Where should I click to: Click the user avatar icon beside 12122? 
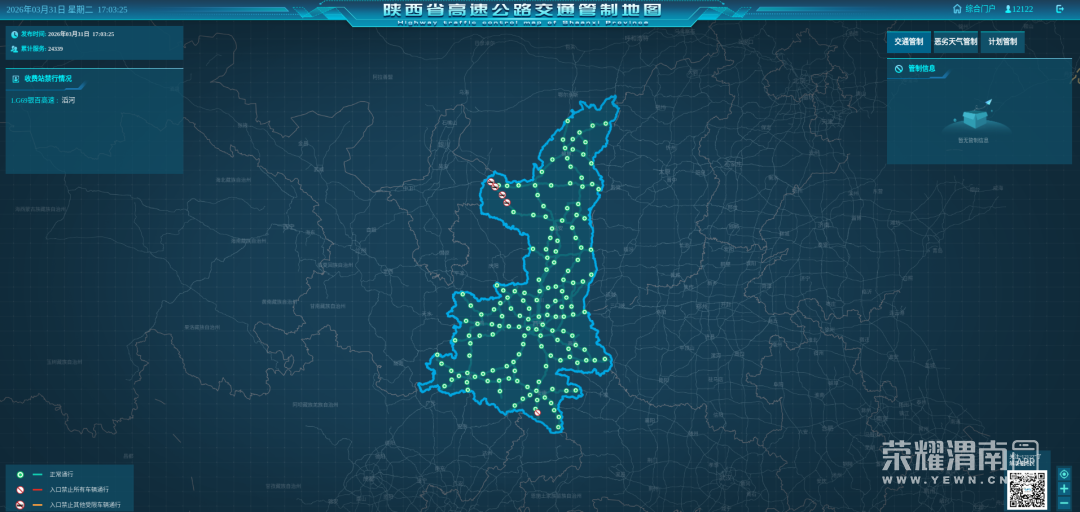(x=1008, y=9)
